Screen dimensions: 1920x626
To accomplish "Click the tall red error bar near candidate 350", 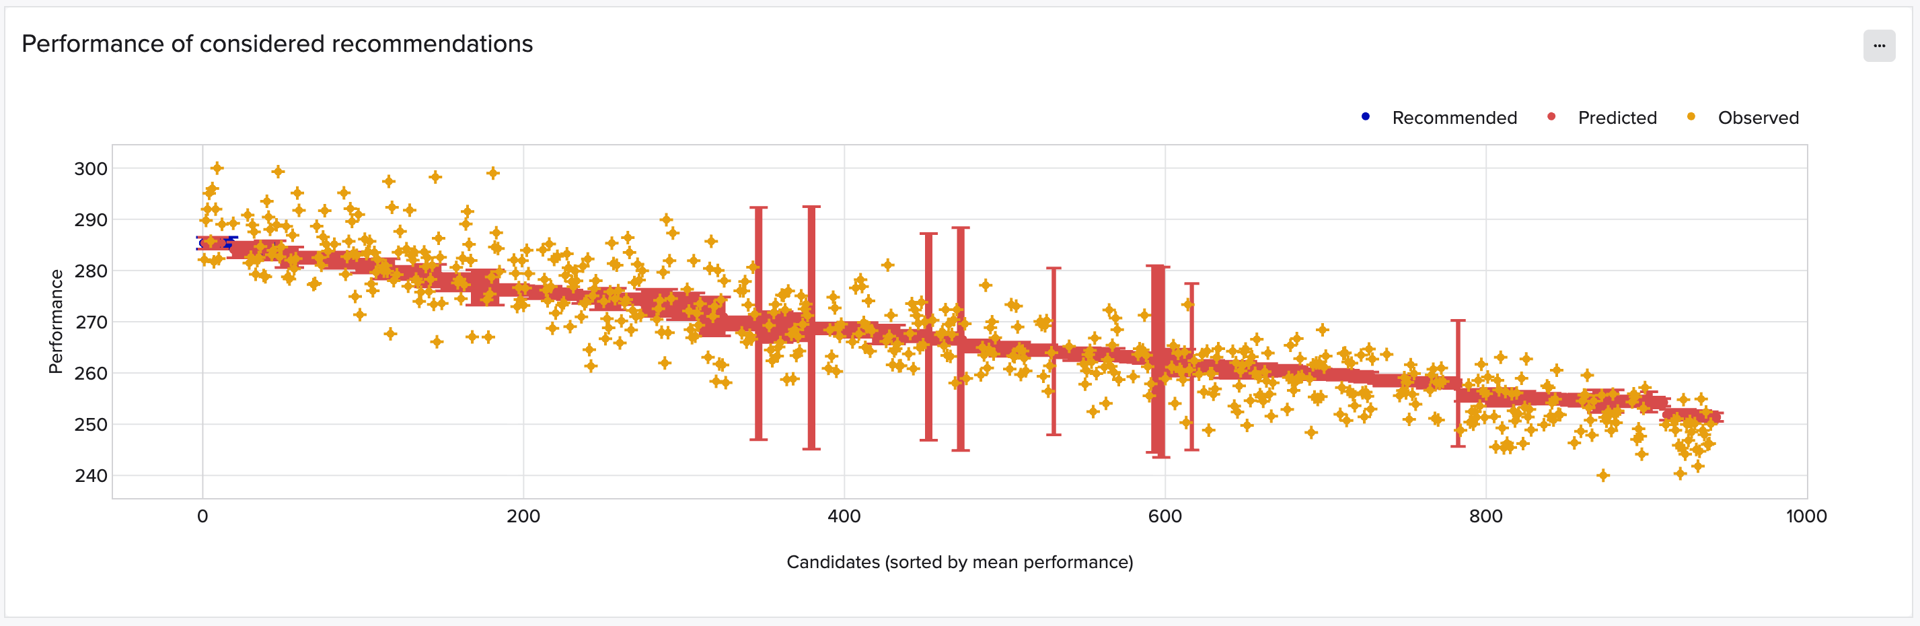I will pyautogui.click(x=757, y=320).
